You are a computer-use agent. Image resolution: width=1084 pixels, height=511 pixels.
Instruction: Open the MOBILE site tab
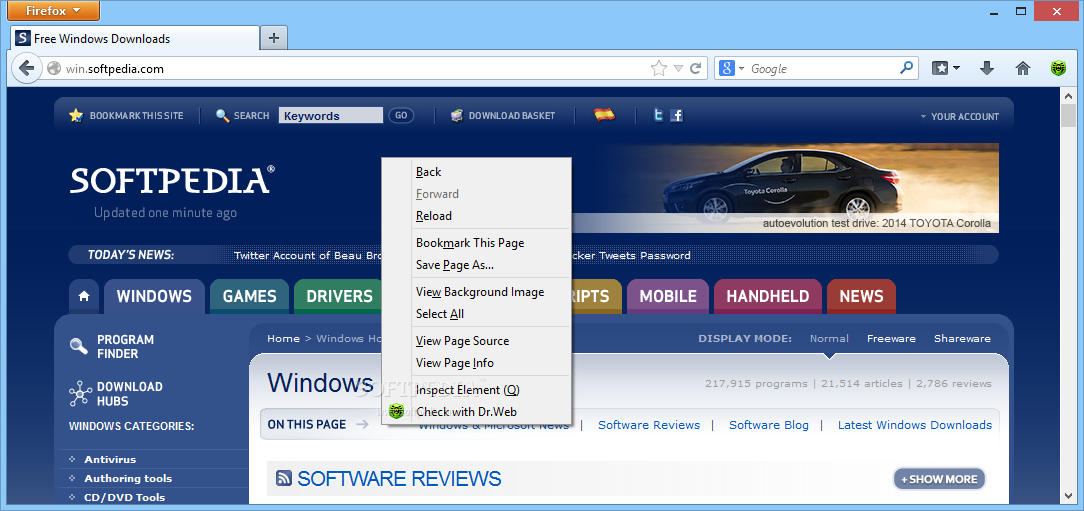[x=668, y=296]
